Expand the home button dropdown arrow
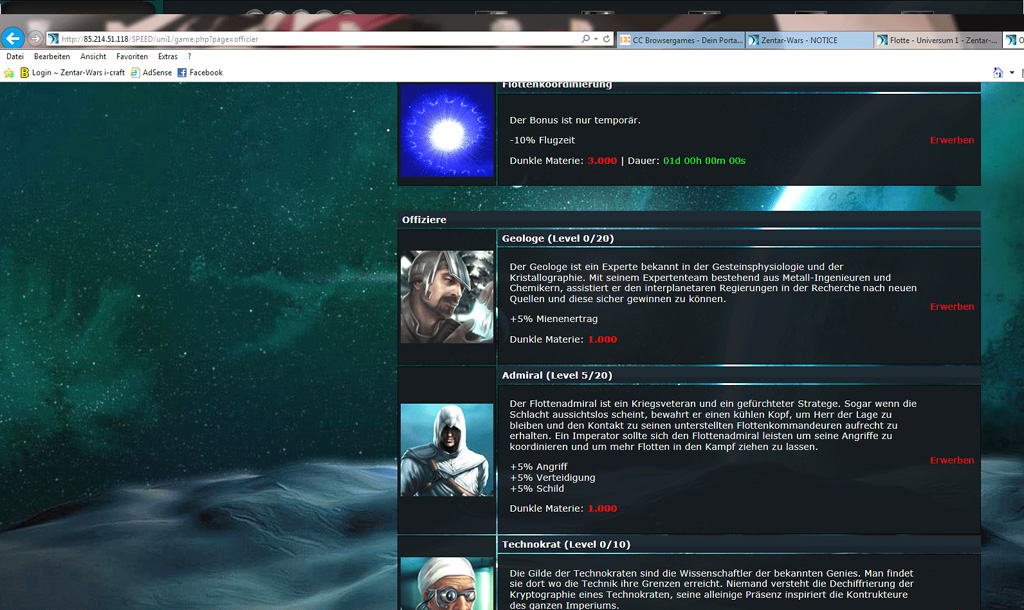1024x610 pixels. click(1012, 72)
